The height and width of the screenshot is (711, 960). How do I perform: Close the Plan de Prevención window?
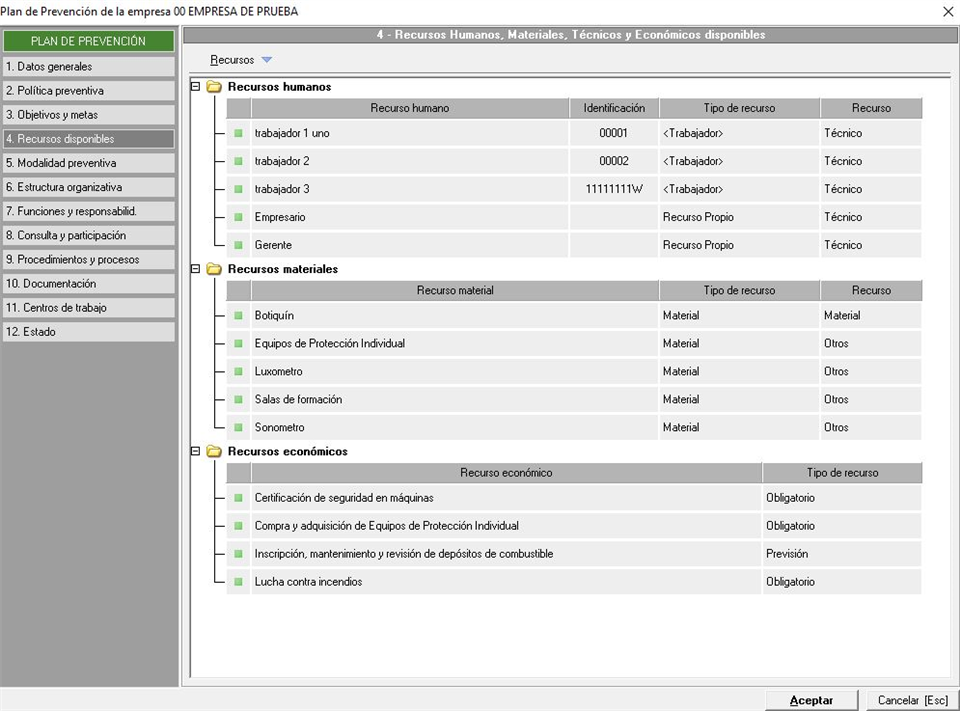[947, 11]
